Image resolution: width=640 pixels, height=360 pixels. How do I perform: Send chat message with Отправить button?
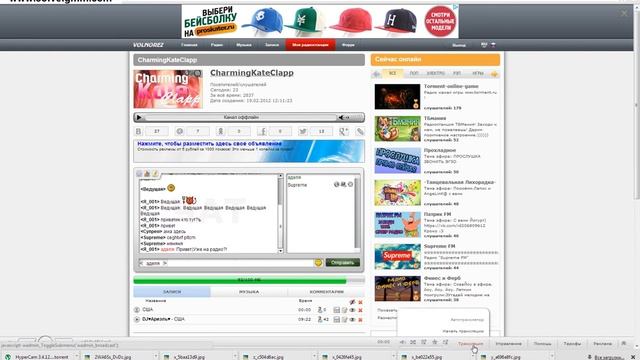click(342, 262)
